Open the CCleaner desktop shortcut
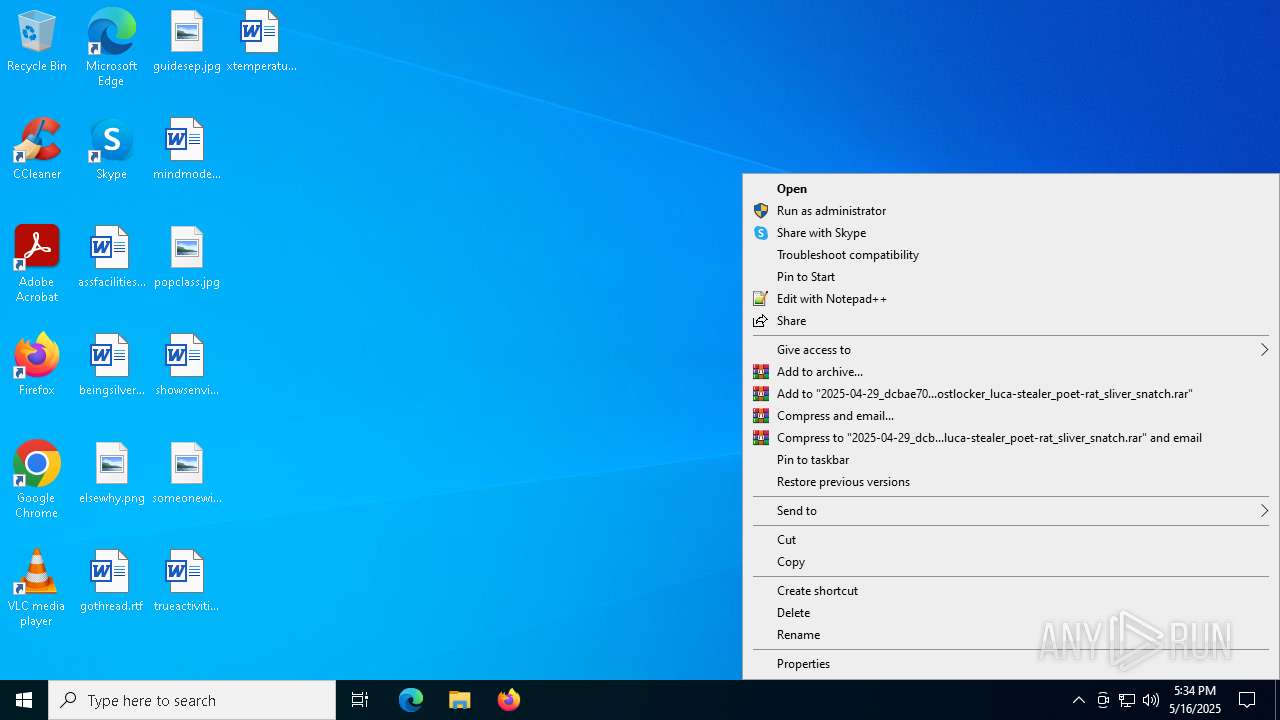The width and height of the screenshot is (1280, 720). (x=37, y=150)
